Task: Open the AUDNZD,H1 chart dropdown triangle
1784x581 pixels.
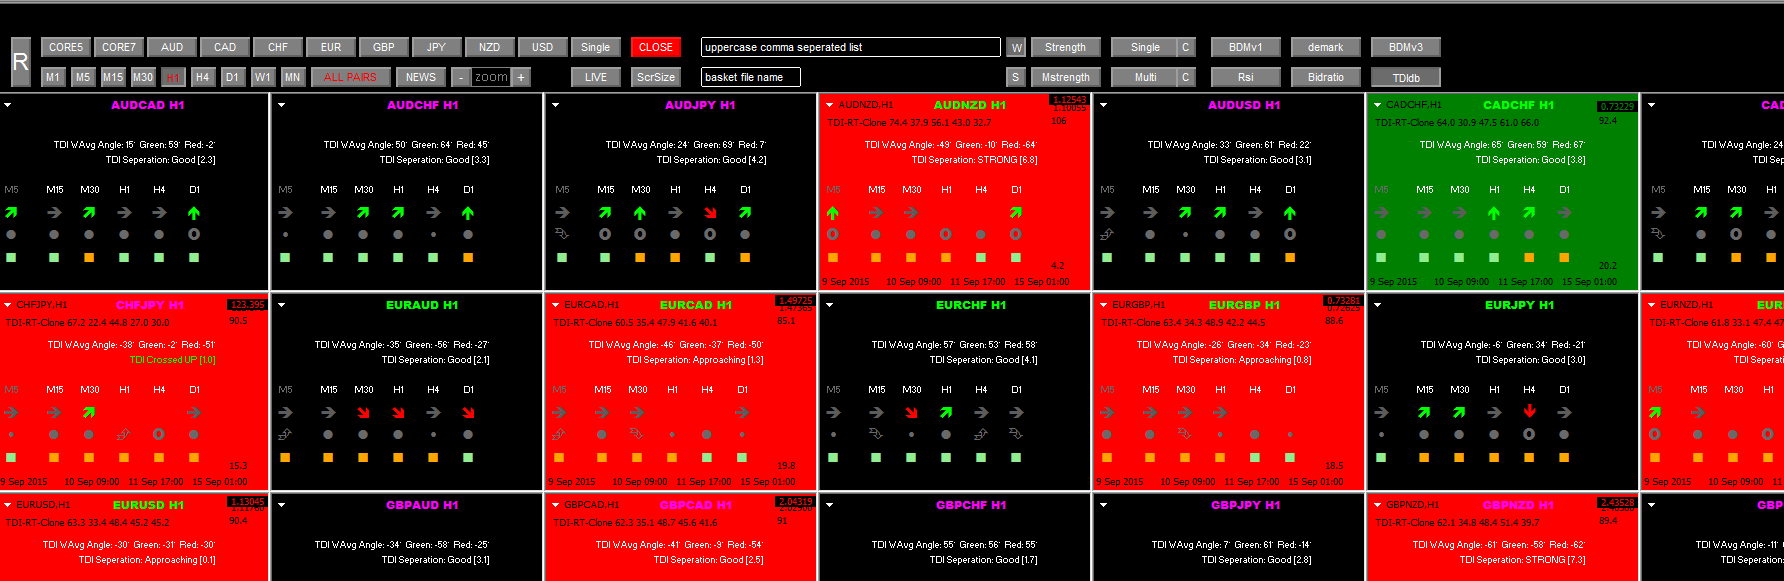Action: [x=830, y=105]
